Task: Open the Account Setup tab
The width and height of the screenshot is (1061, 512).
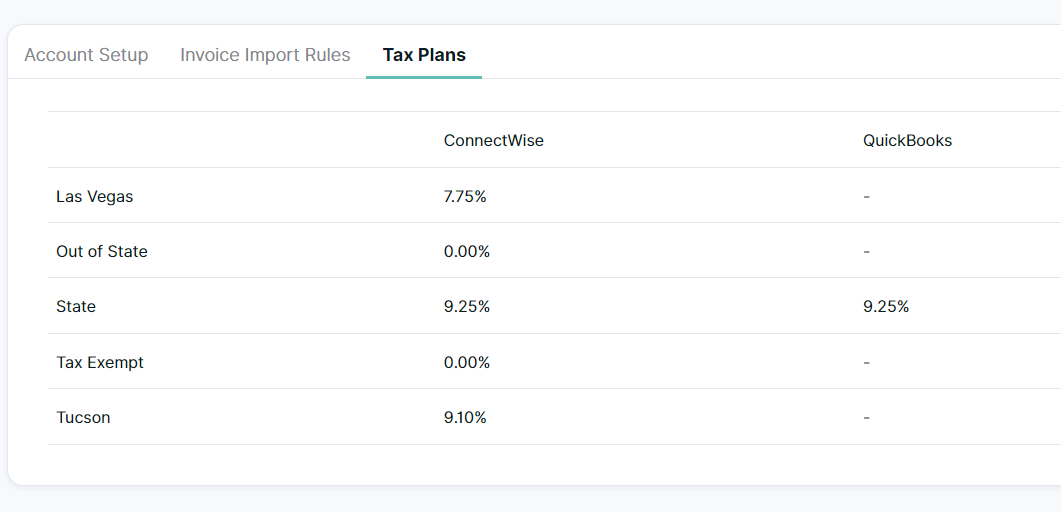Action: tap(86, 55)
